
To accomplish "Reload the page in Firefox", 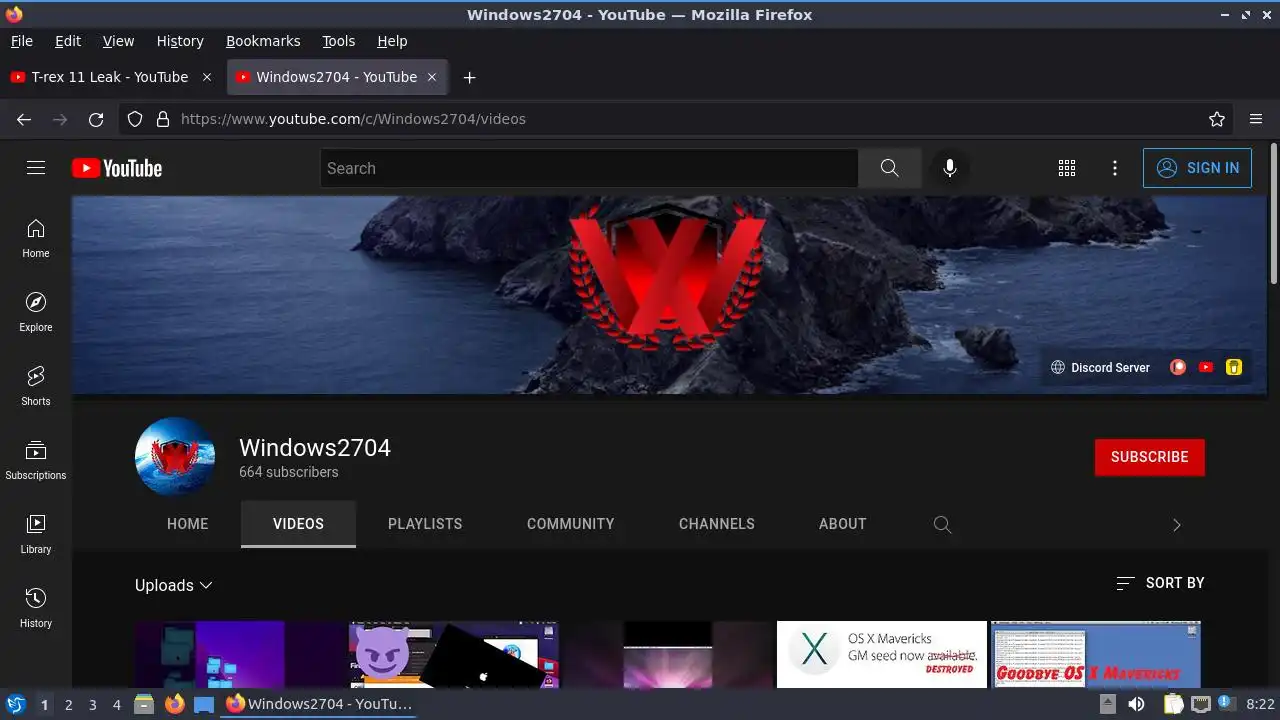I will (96, 119).
